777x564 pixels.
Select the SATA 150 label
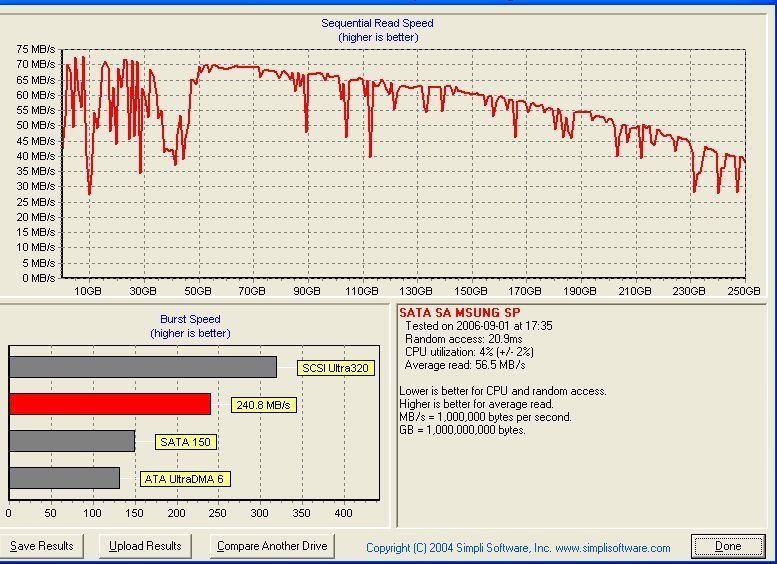click(x=185, y=442)
